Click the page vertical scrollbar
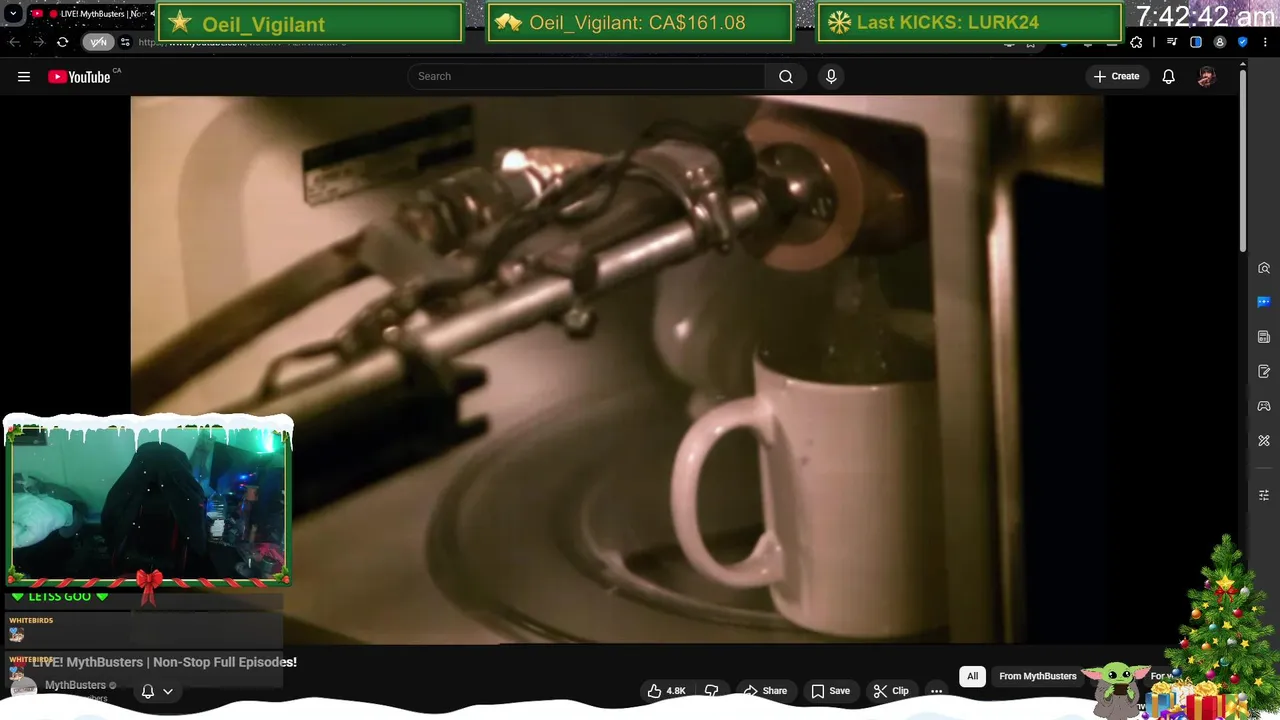1280x720 pixels. coord(1243,160)
